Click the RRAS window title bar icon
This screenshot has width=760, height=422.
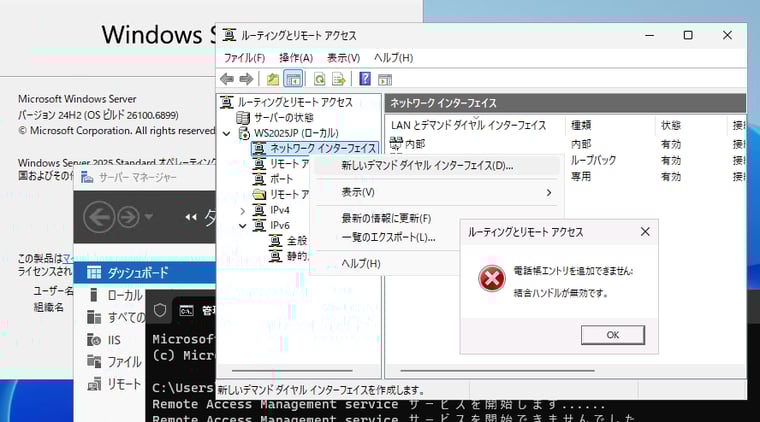[x=229, y=35]
